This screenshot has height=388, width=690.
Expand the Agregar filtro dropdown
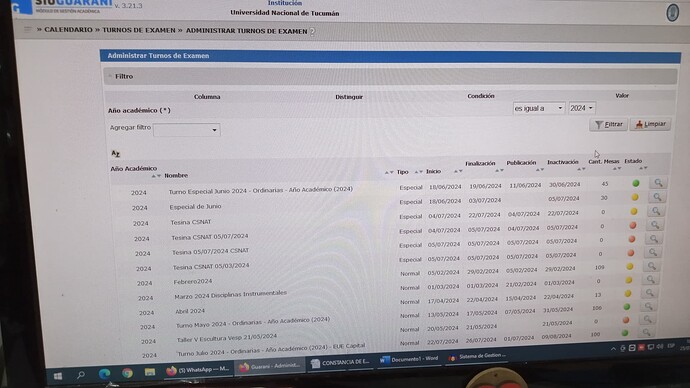click(x=187, y=130)
